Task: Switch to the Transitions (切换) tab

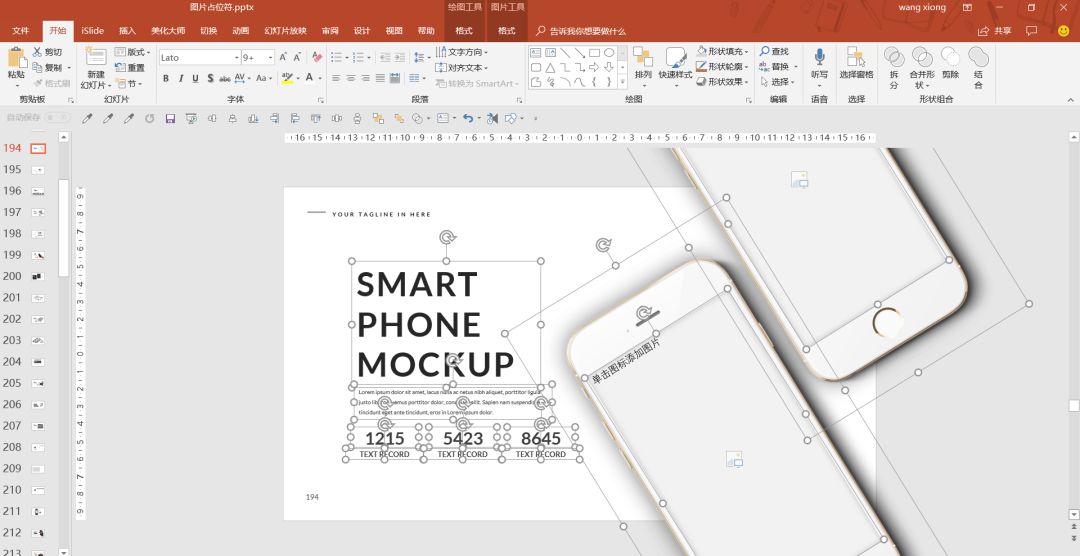Action: tap(209, 31)
